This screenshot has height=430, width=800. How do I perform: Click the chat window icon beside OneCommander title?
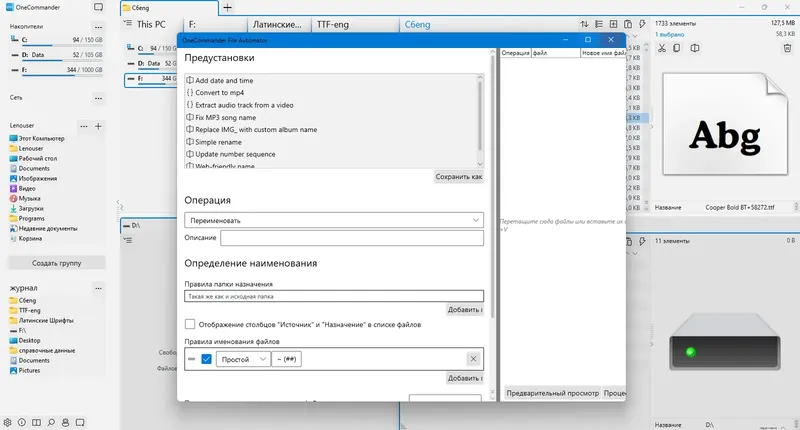[x=98, y=7]
